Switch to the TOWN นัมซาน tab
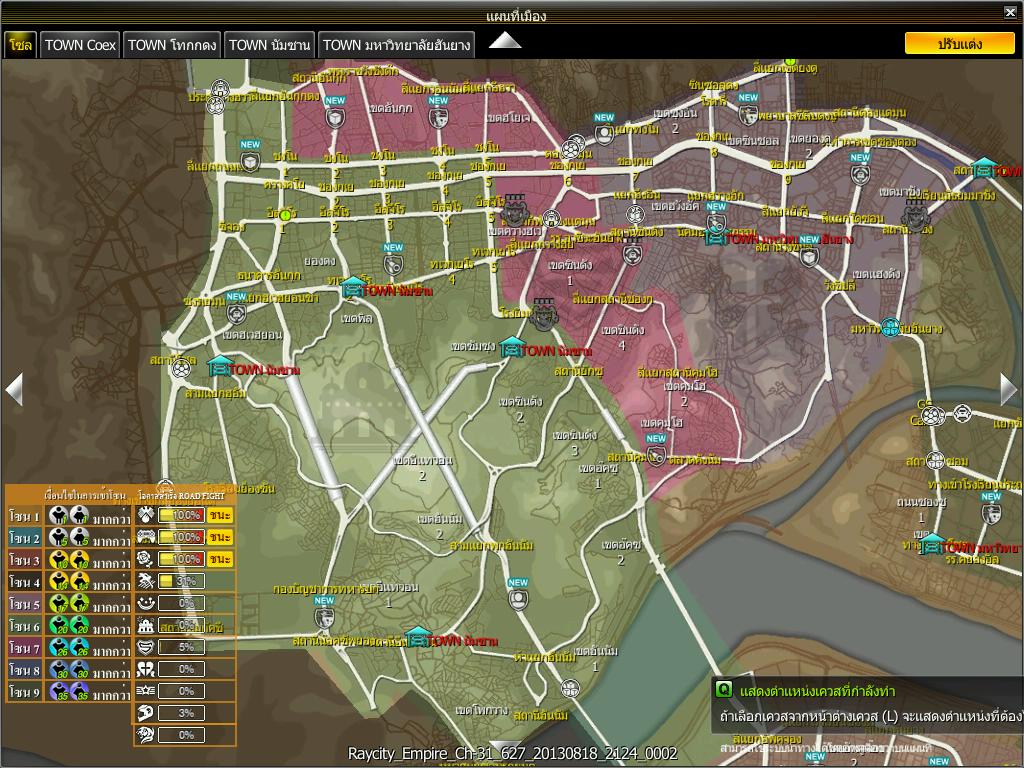This screenshot has height=768, width=1024. coord(269,45)
